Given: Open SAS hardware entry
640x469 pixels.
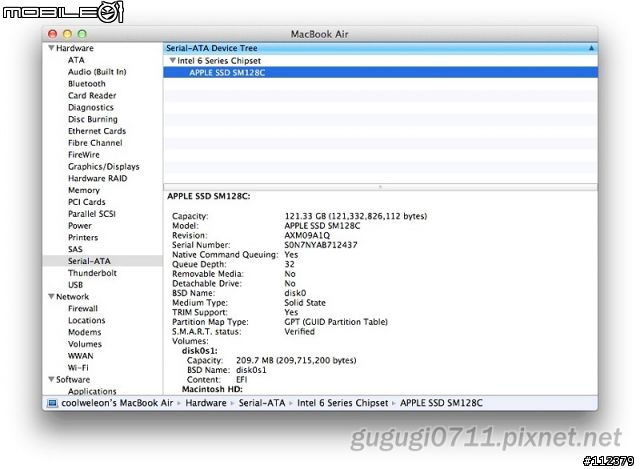Looking at the screenshot, I should tap(75, 249).
